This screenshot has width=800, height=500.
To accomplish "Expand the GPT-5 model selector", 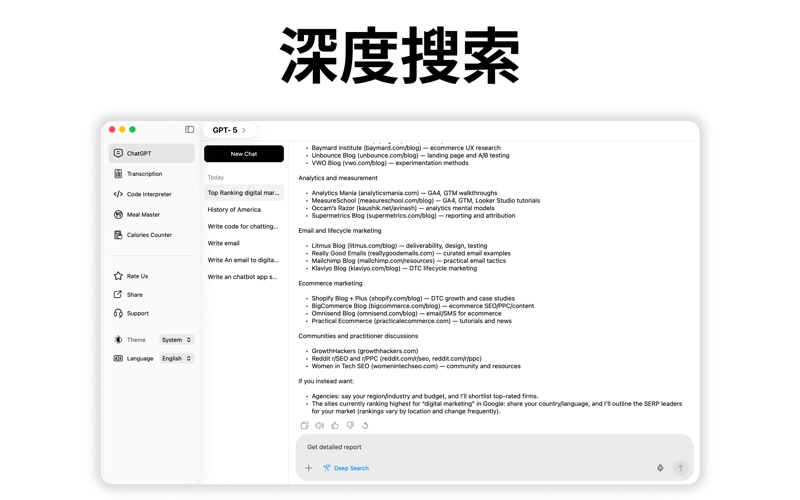I will coord(229,130).
